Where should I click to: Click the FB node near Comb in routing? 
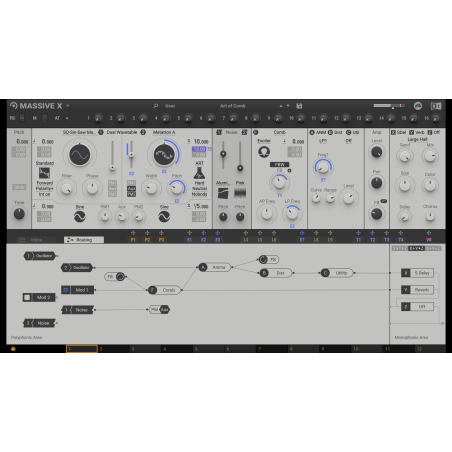pos(115,276)
